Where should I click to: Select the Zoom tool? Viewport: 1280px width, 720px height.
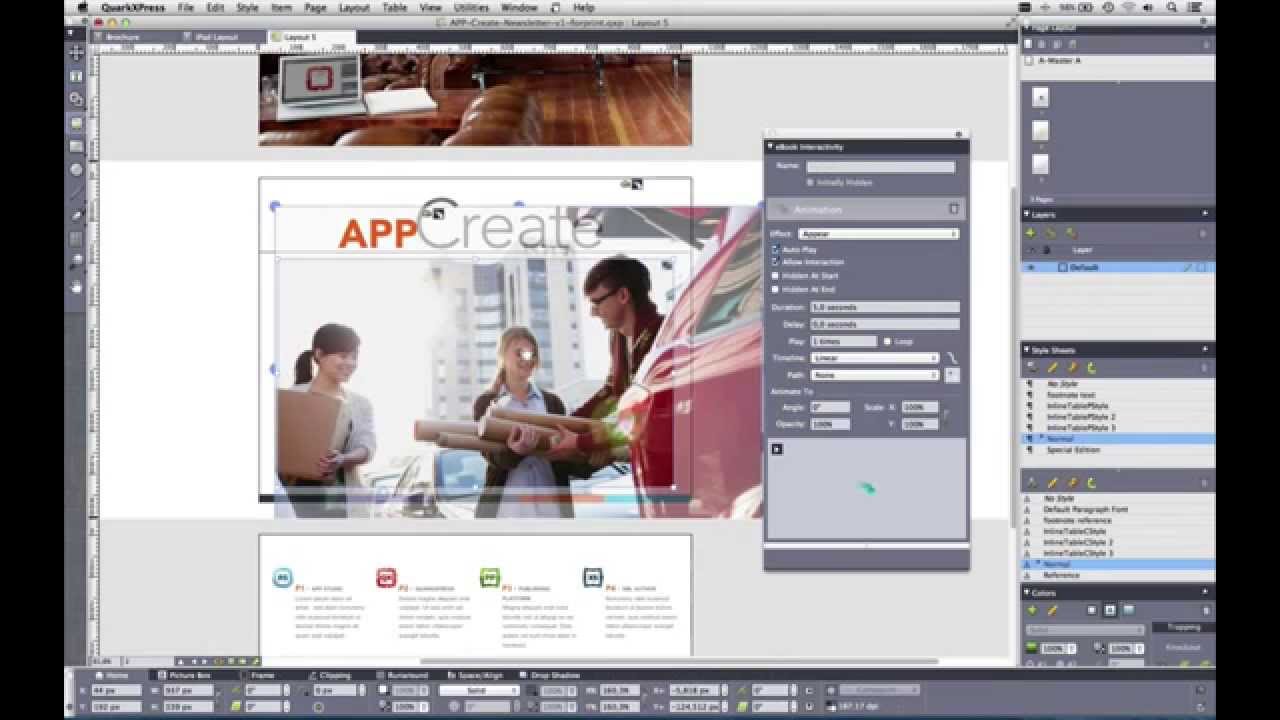coord(76,262)
